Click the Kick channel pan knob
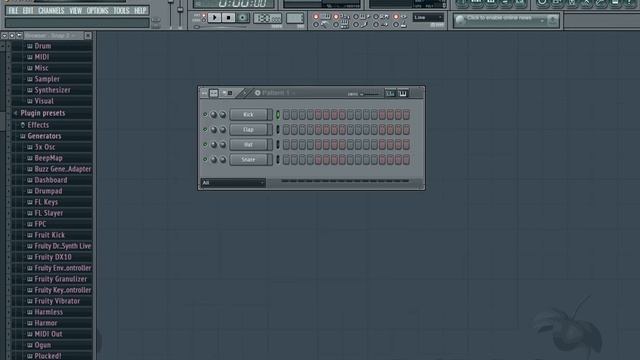Screen dimensions: 640x360 (x=213, y=115)
